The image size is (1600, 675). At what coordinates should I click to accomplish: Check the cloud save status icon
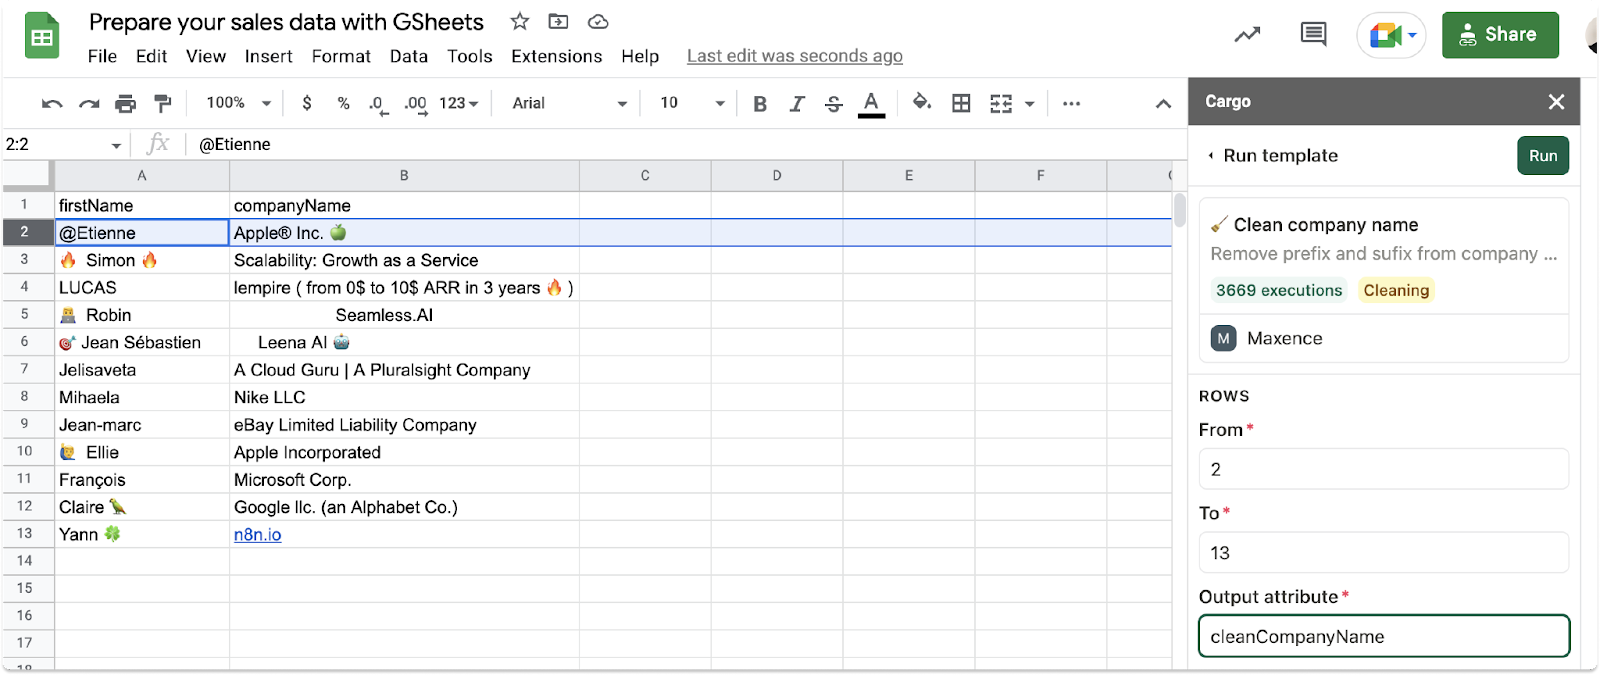(598, 22)
